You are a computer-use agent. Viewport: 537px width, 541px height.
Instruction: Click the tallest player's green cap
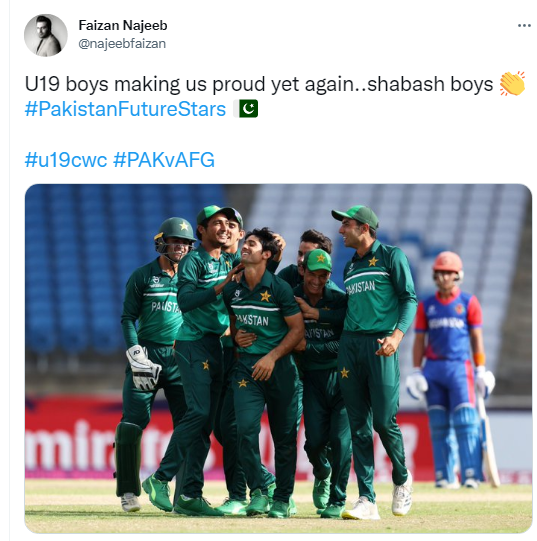[356, 216]
